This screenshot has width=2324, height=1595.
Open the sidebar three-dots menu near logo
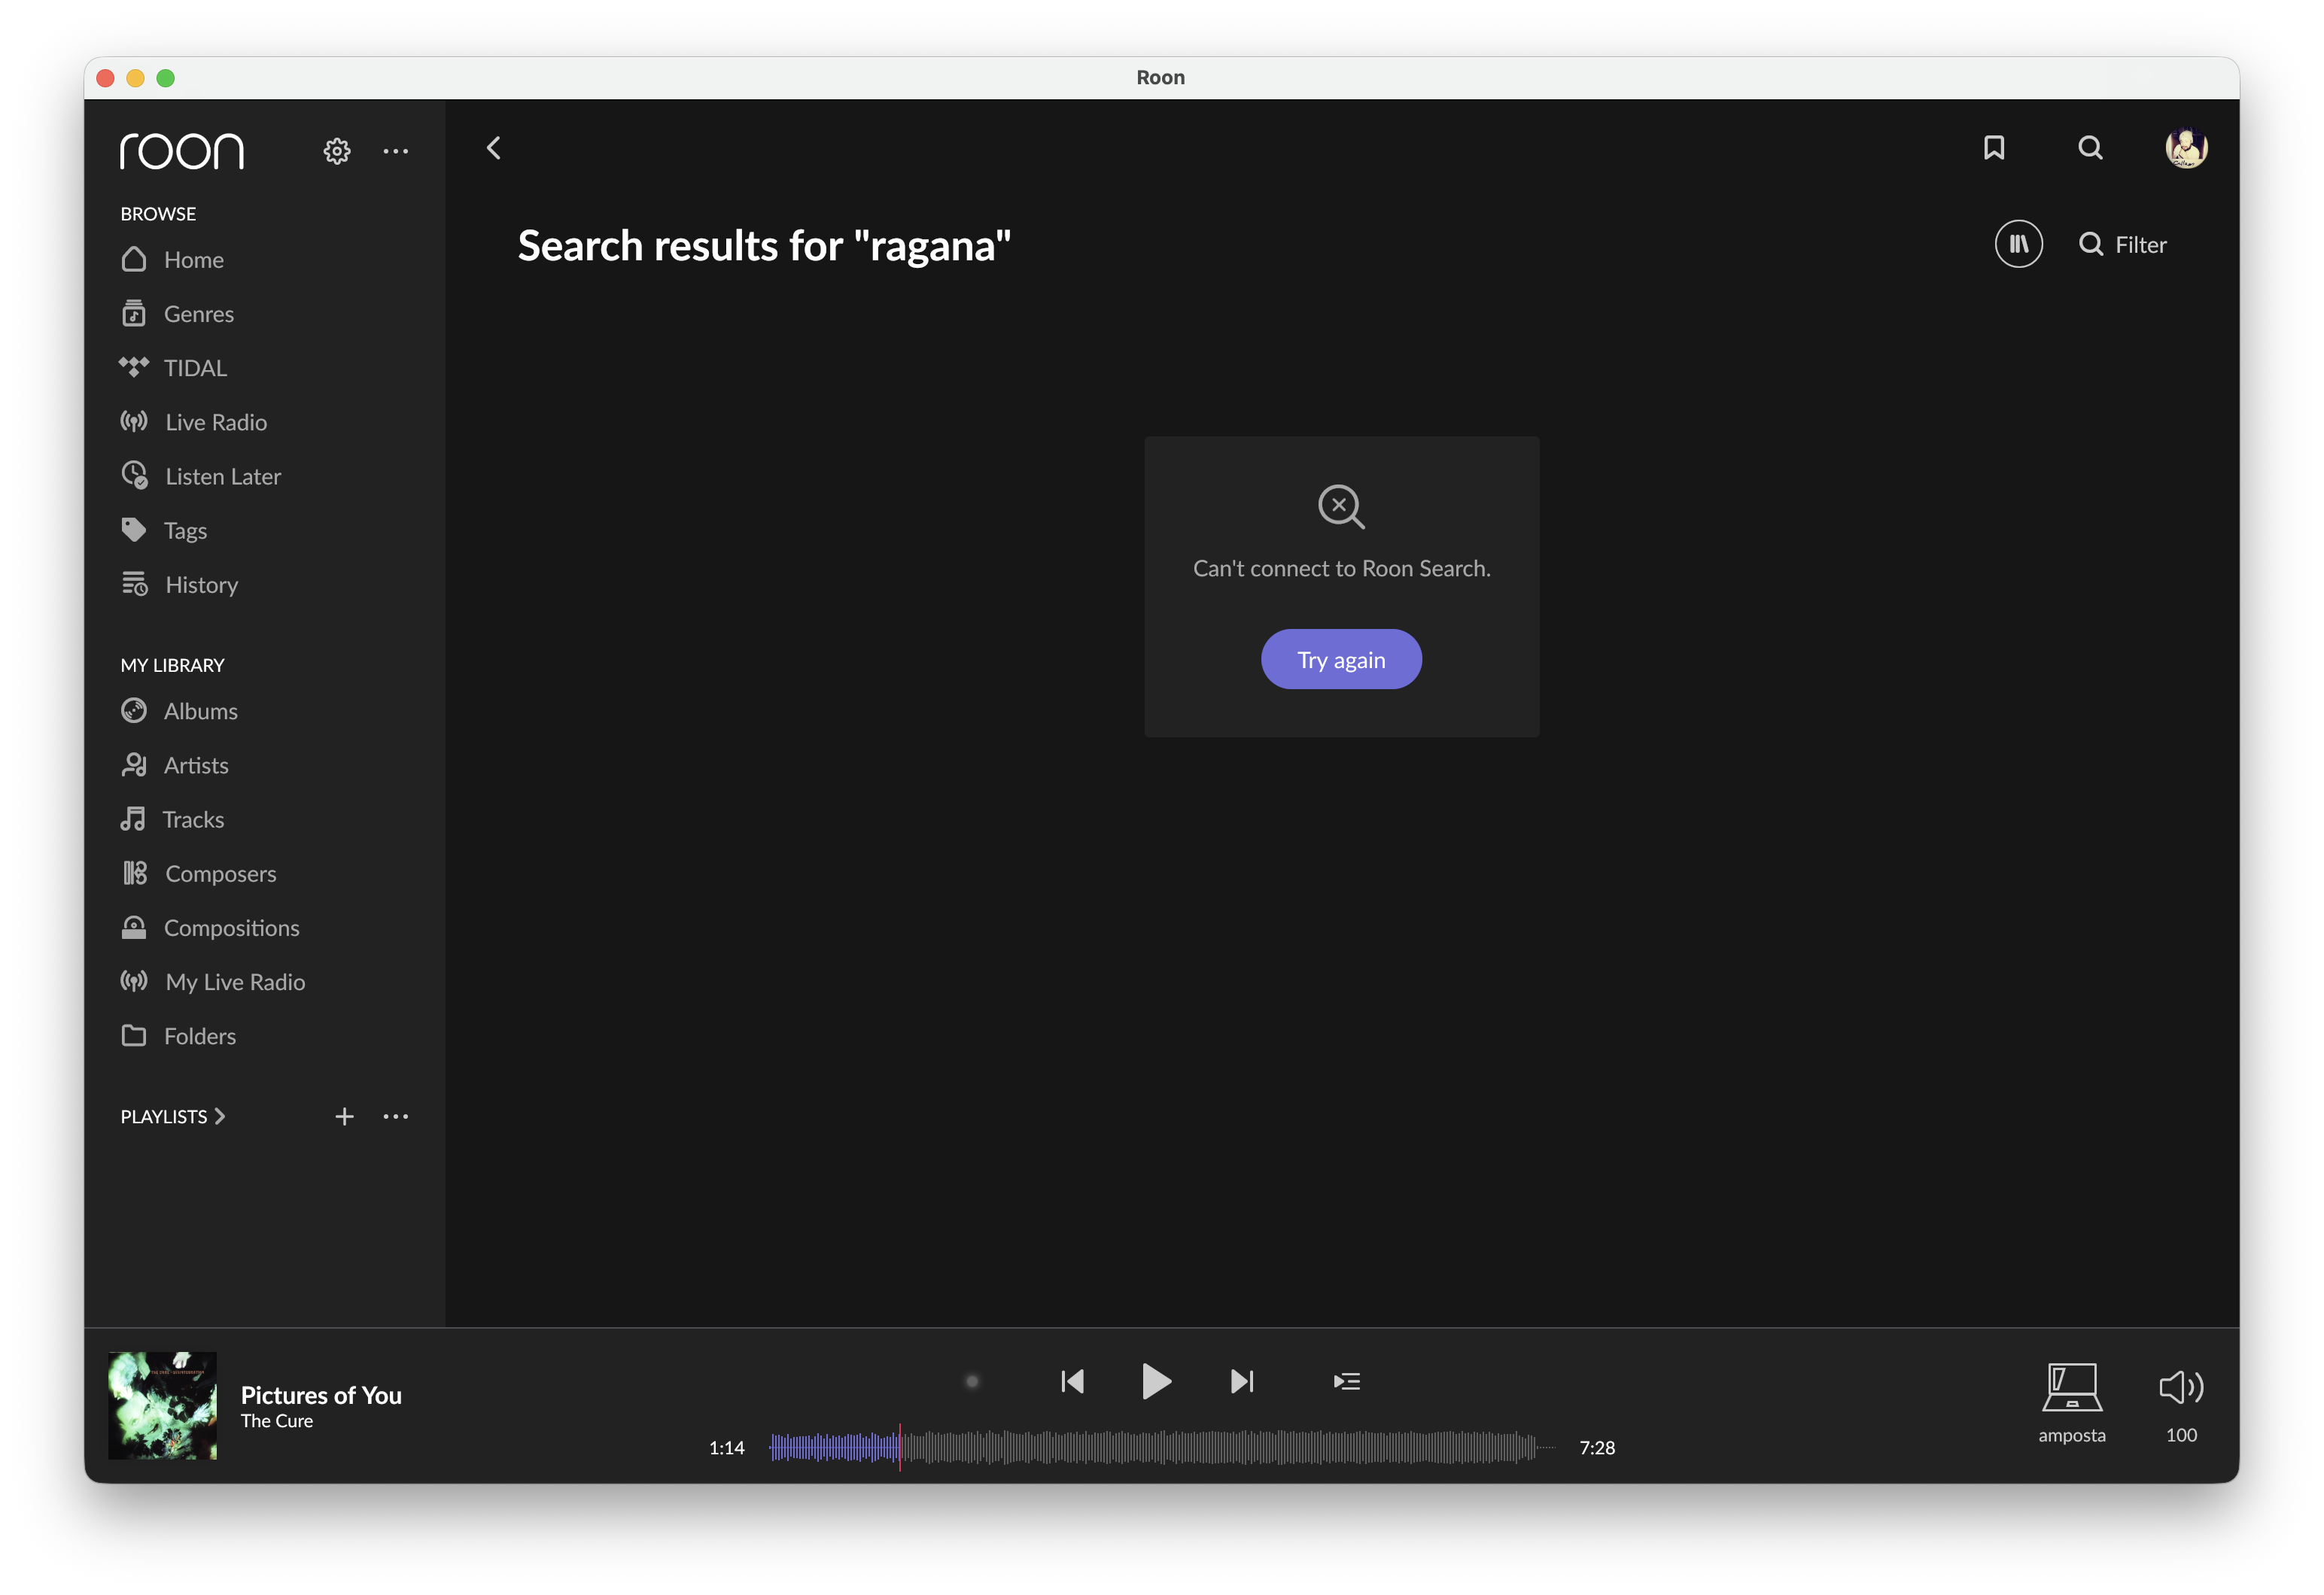[x=396, y=151]
